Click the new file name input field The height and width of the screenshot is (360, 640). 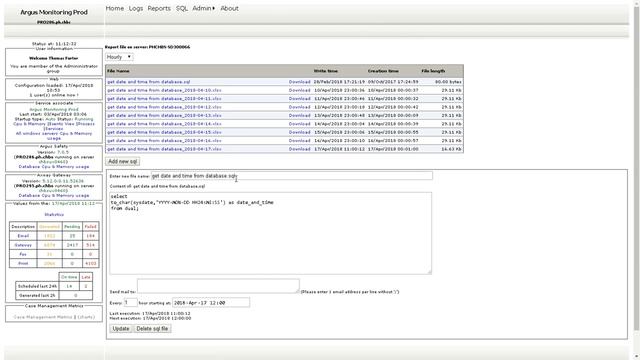pos(291,176)
